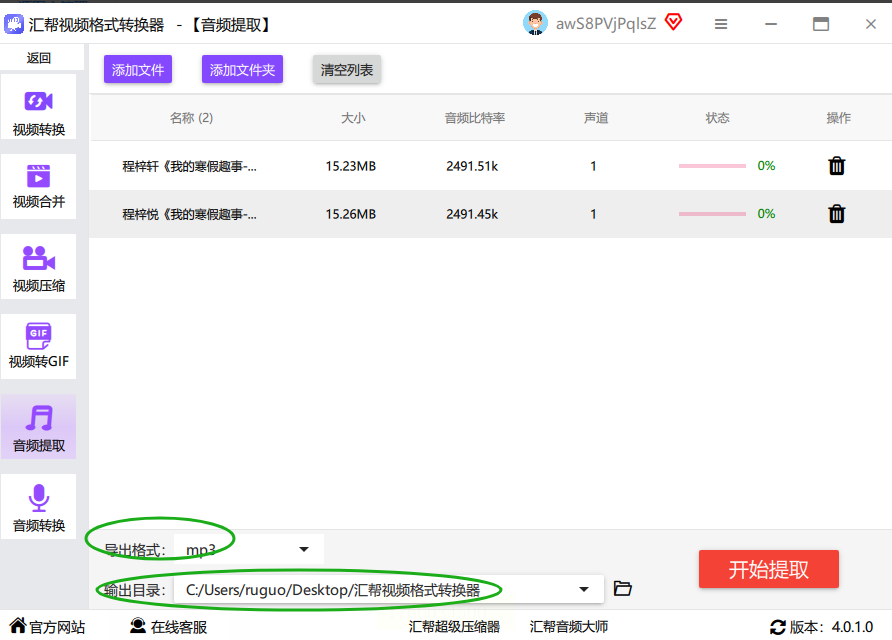This screenshot has width=892, height=640.
Task: Click the user avatar awS8PVjPqlsZ
Action: (535, 23)
